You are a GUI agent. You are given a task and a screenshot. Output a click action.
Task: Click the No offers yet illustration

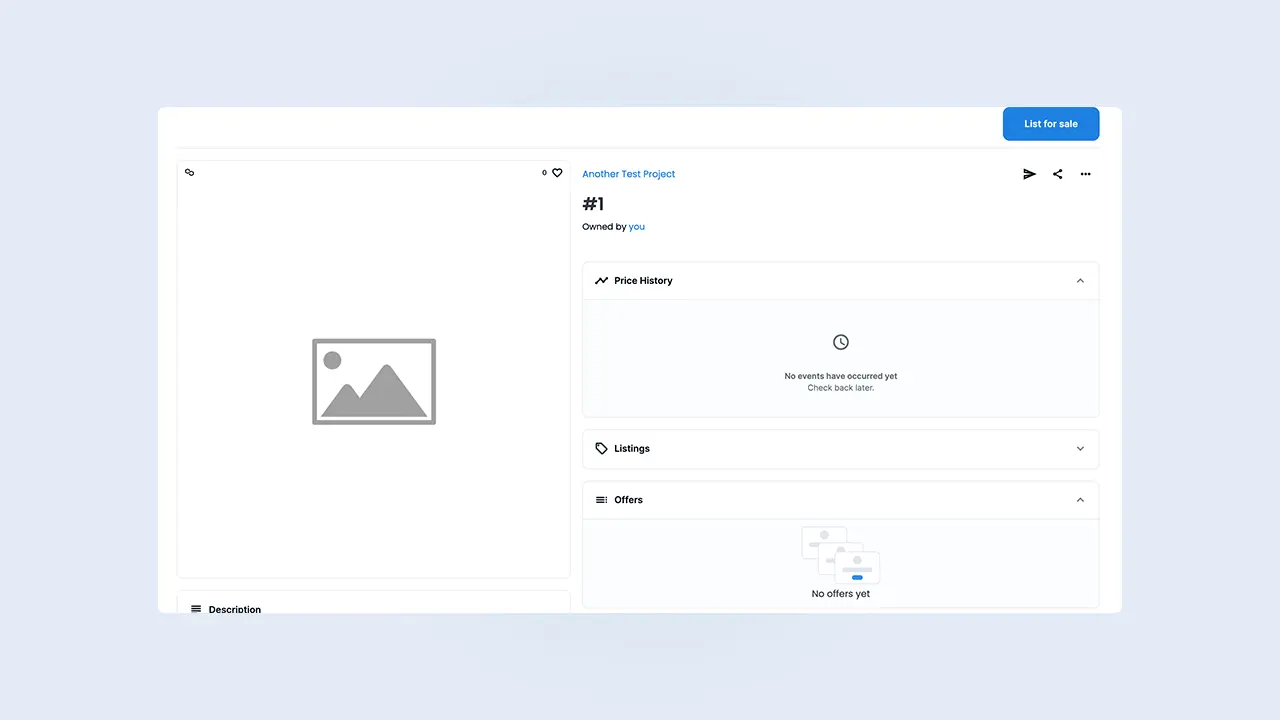841,555
